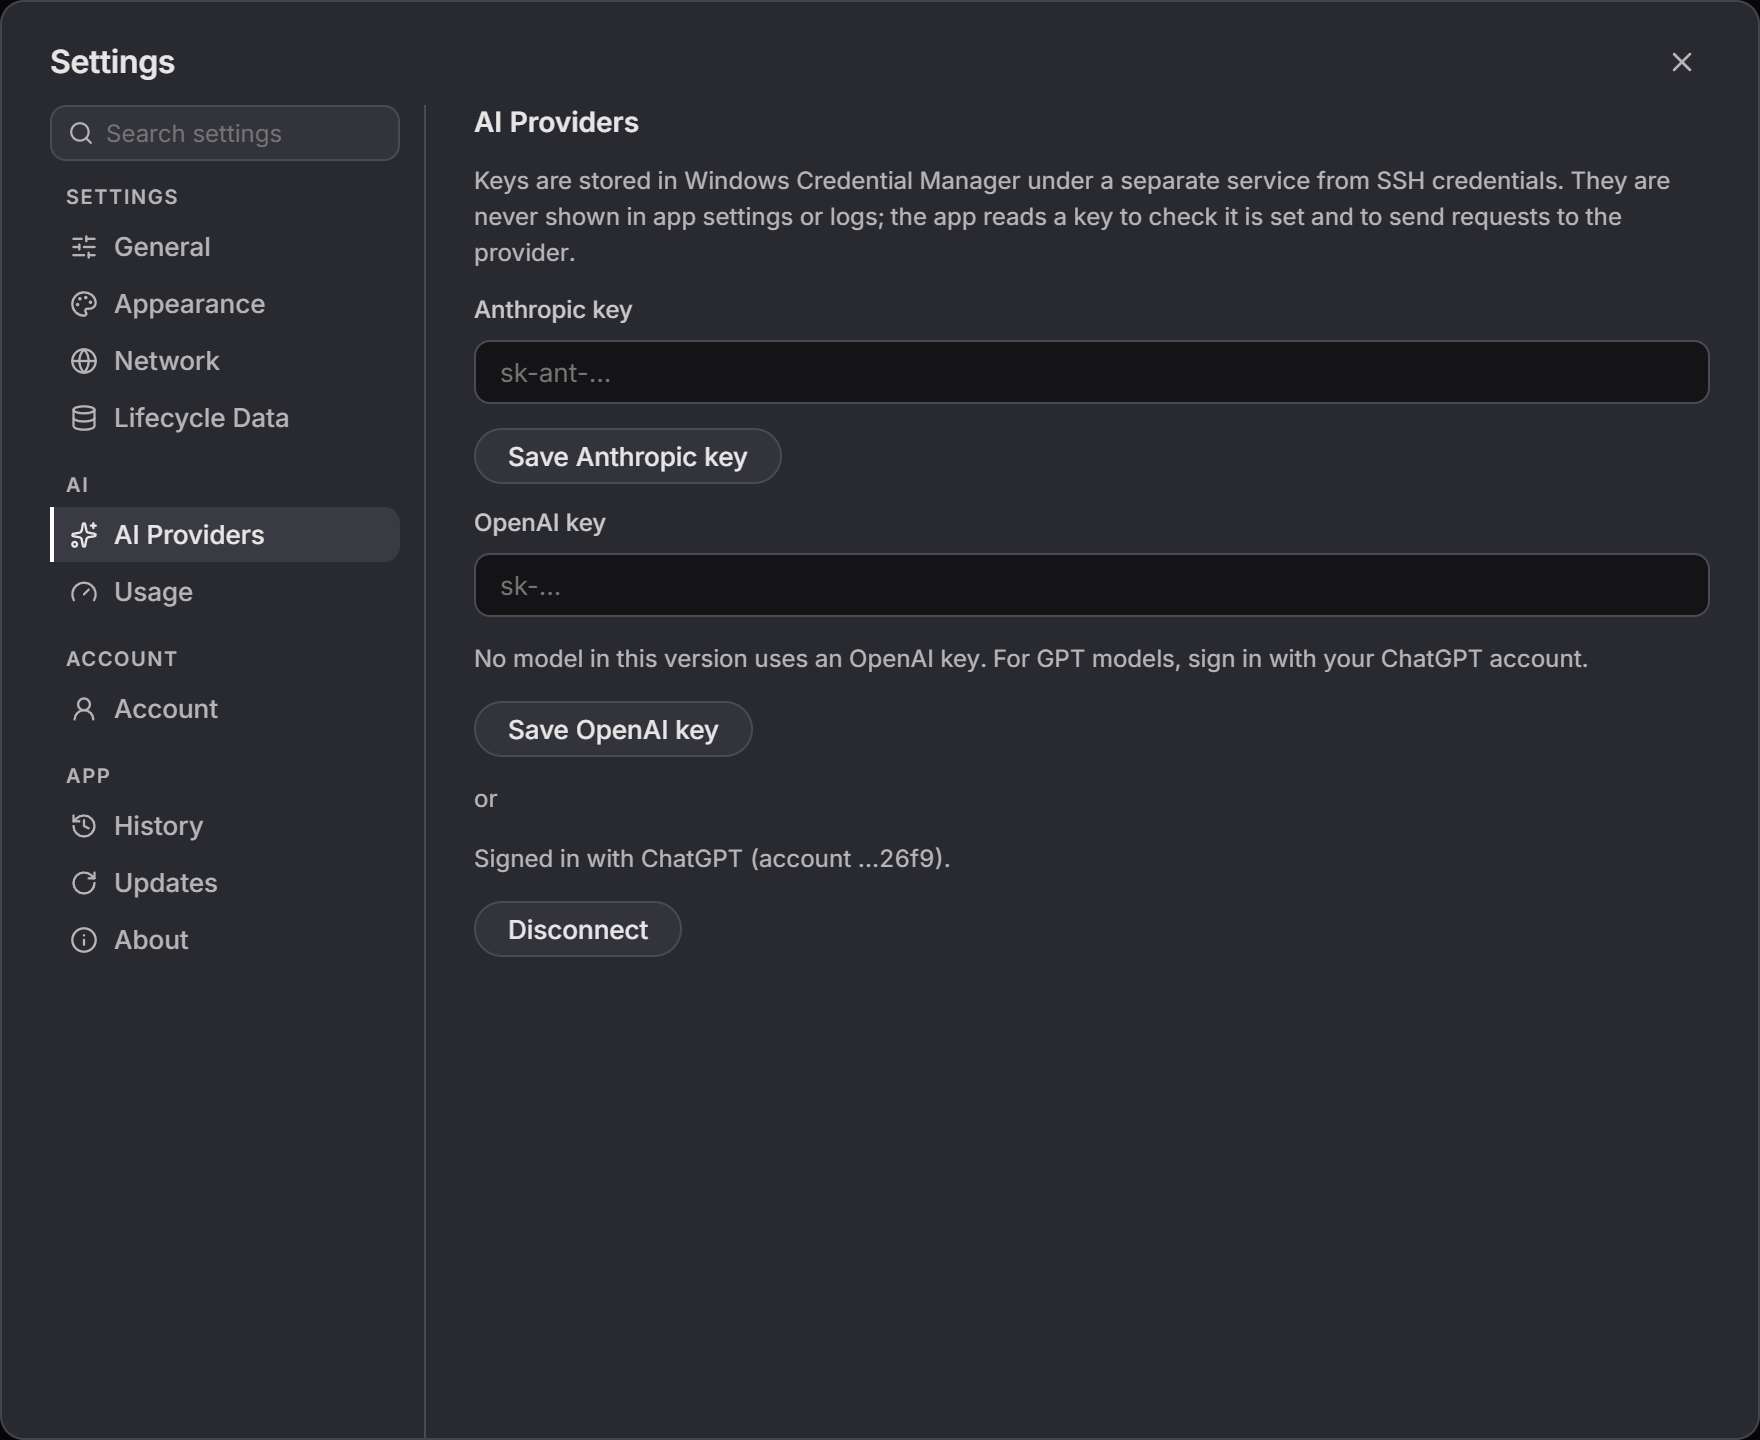Click Save OpenAI key button

pos(613,729)
